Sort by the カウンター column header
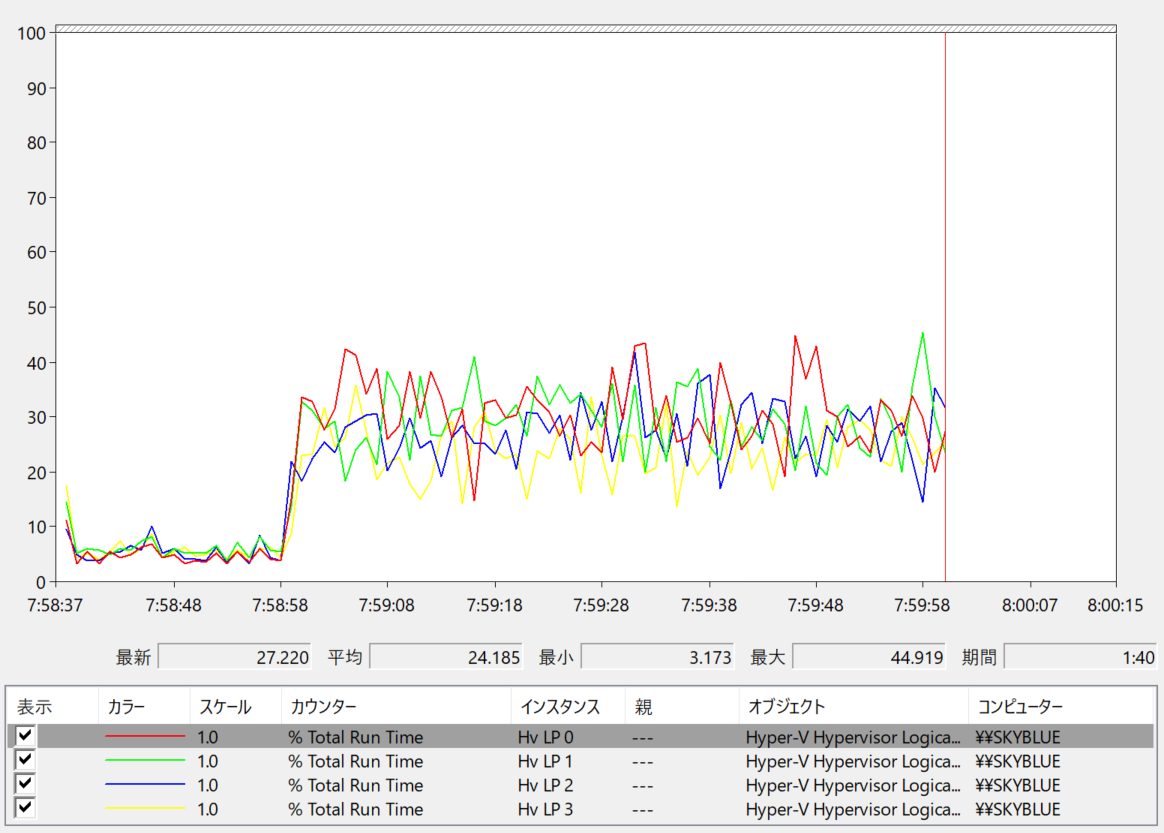 coord(396,707)
